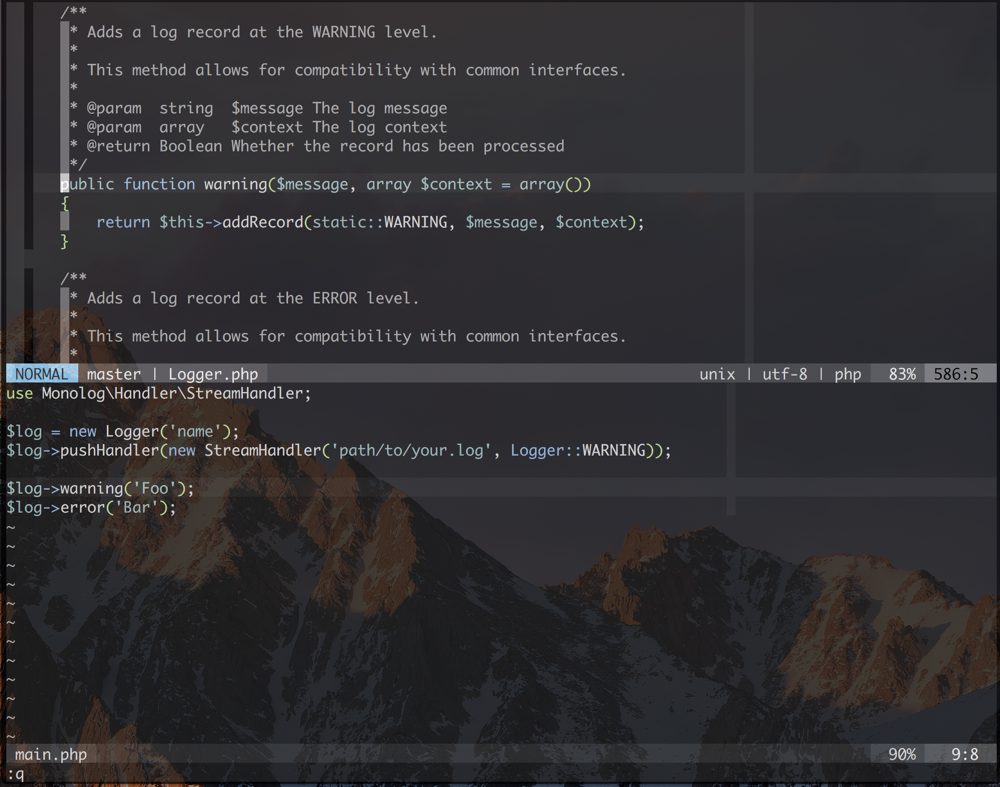Click the 83% scroll position indicator
1000x787 pixels.
[x=902, y=374]
